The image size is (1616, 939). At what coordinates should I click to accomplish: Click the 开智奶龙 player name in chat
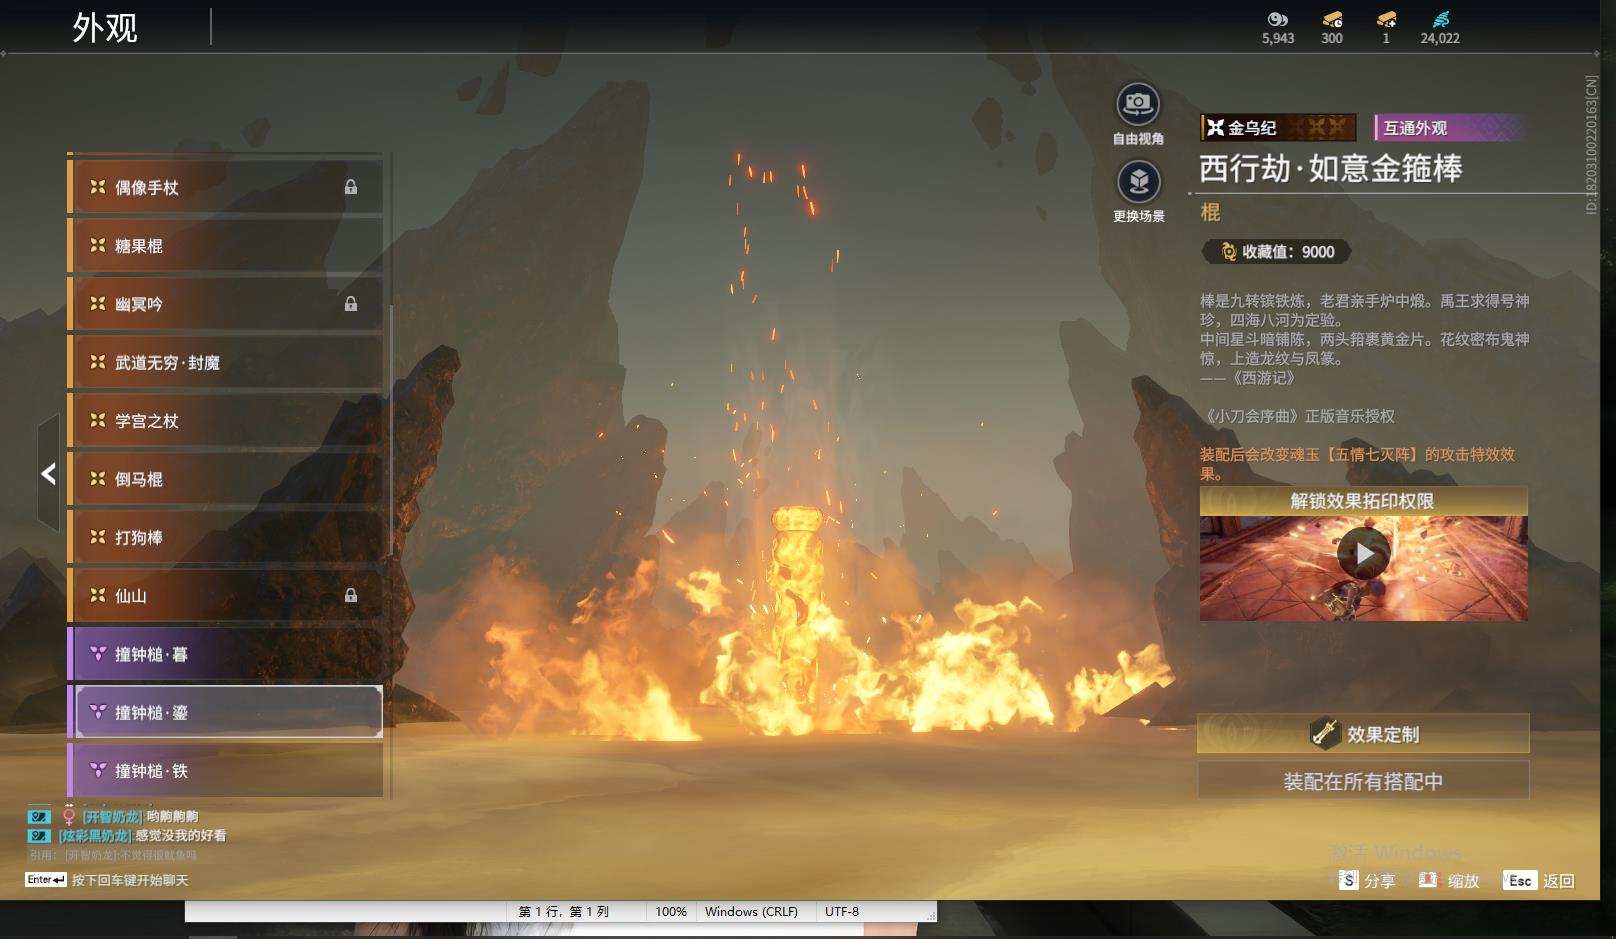(x=112, y=816)
